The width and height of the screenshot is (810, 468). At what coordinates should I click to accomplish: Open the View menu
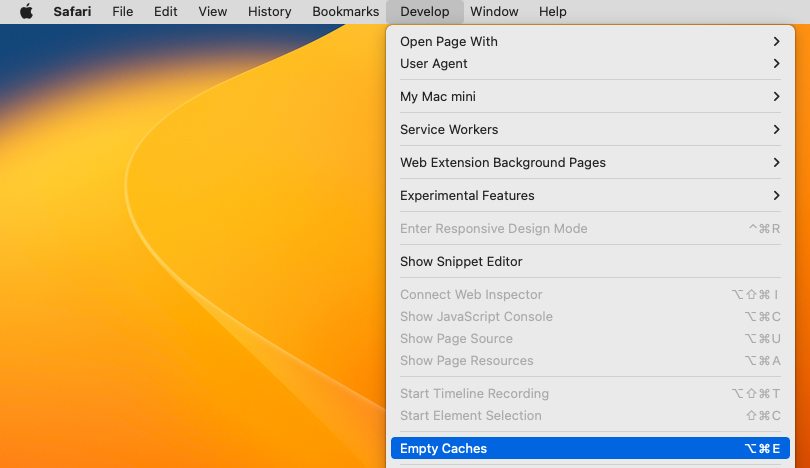212,12
